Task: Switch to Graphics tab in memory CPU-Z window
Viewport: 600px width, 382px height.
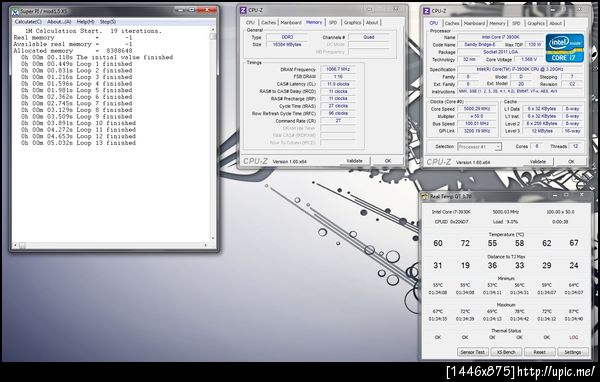Action: pyautogui.click(x=352, y=23)
